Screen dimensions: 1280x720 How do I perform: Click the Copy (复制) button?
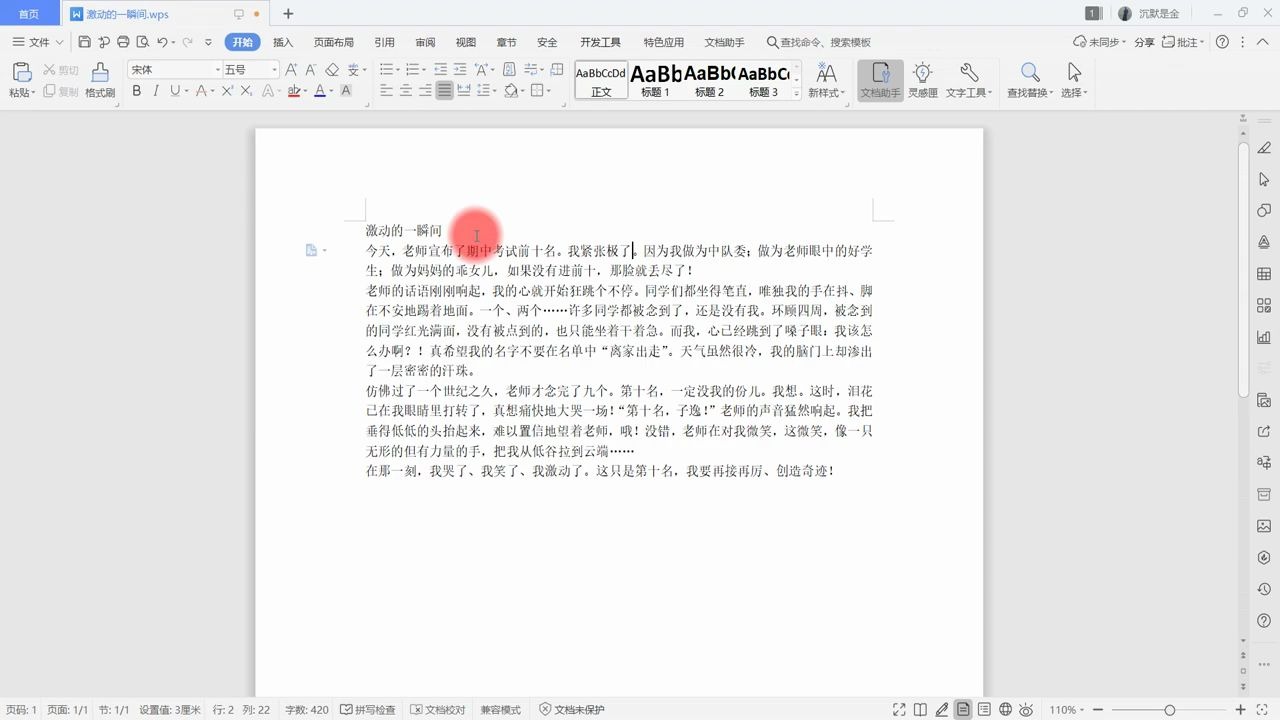click(60, 91)
